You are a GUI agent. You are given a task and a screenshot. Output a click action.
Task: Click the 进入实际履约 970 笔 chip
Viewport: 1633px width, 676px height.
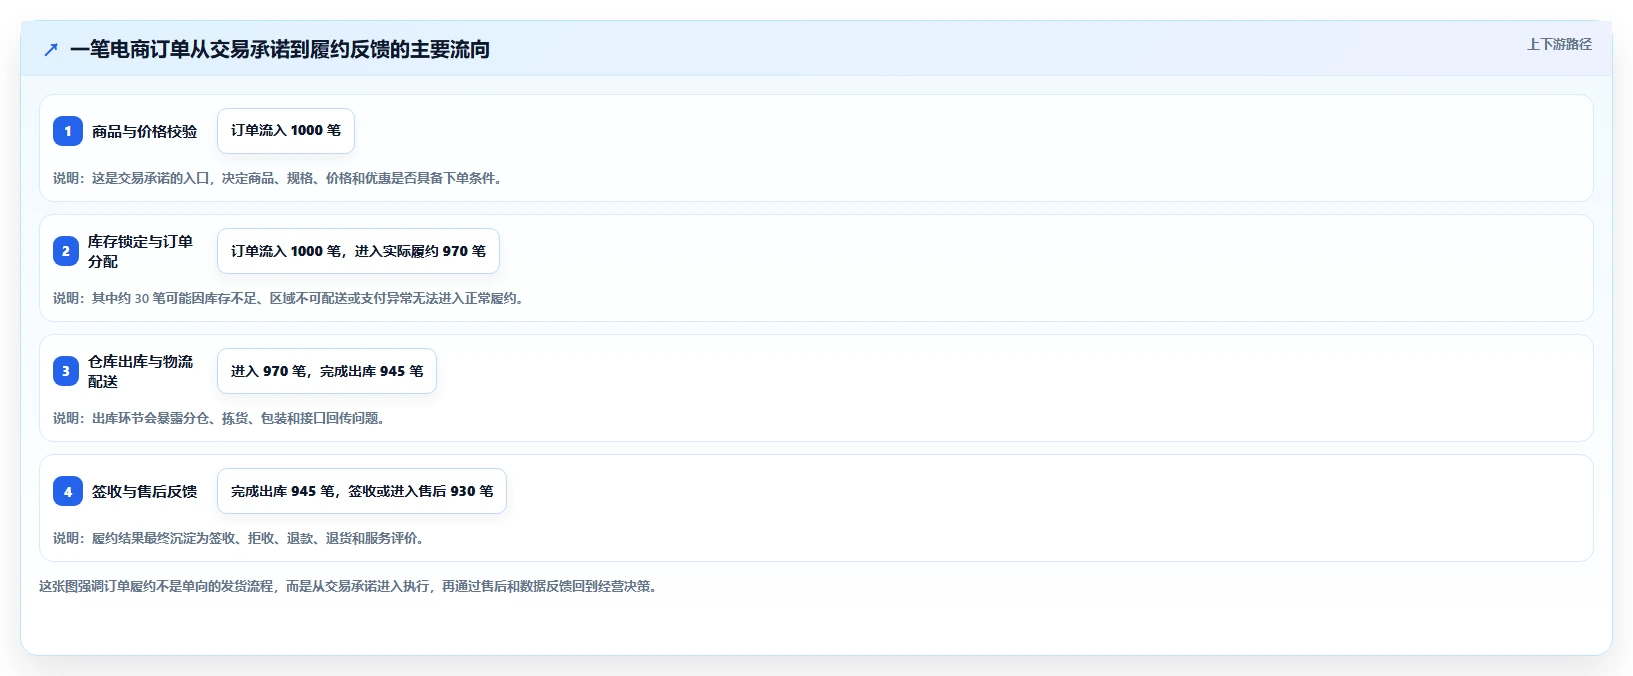[358, 251]
